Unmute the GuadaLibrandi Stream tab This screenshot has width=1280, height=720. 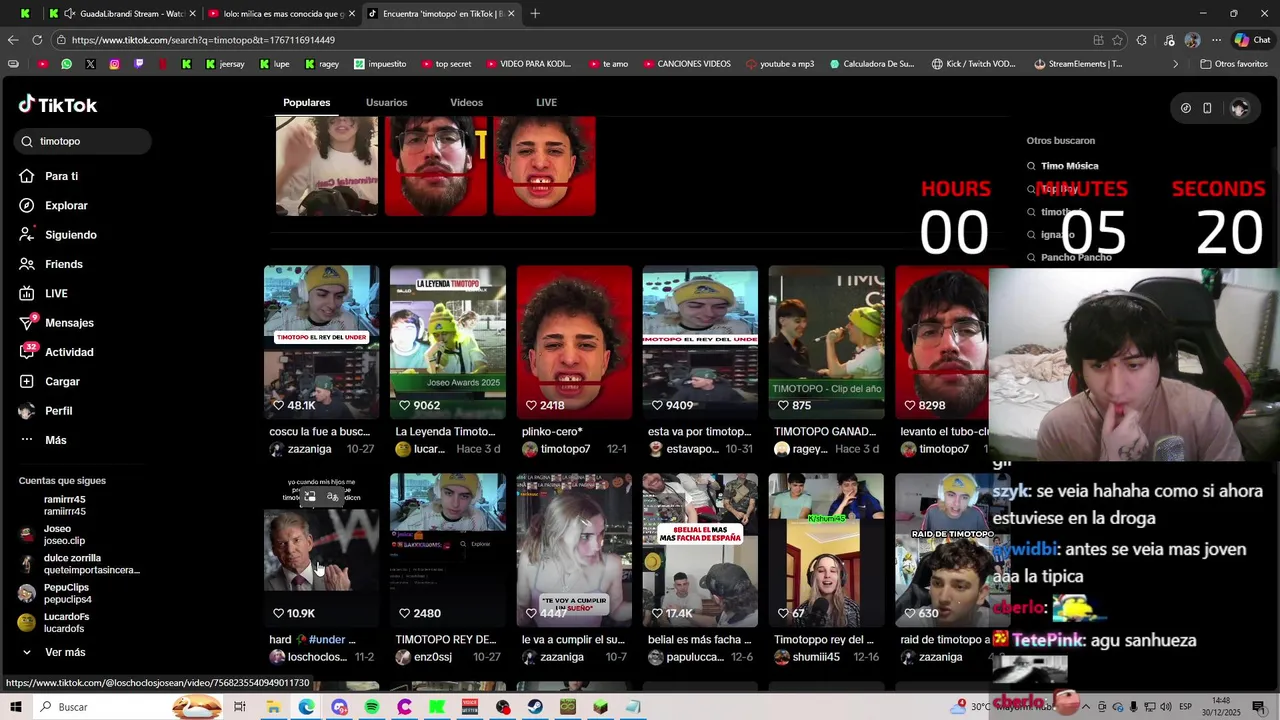coord(69,14)
